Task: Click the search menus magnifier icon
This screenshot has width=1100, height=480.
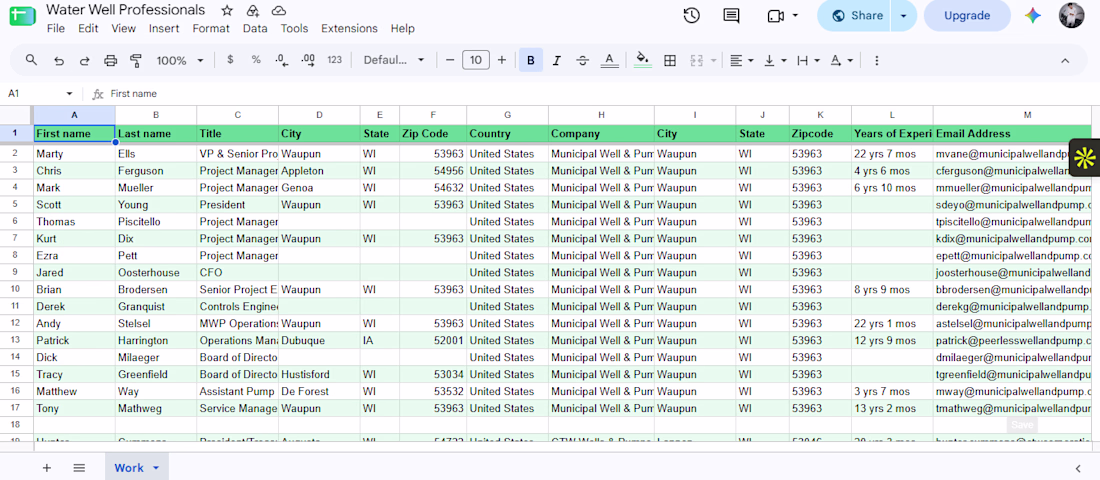Action: pos(31,60)
